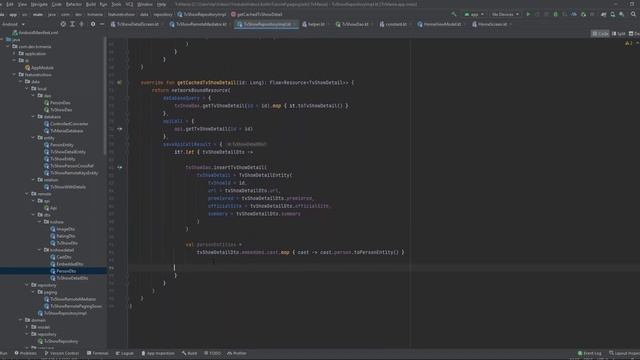This screenshot has height=360, width=640.
Task: Run the app with green play button
Action: pyautogui.click(x=528, y=14)
